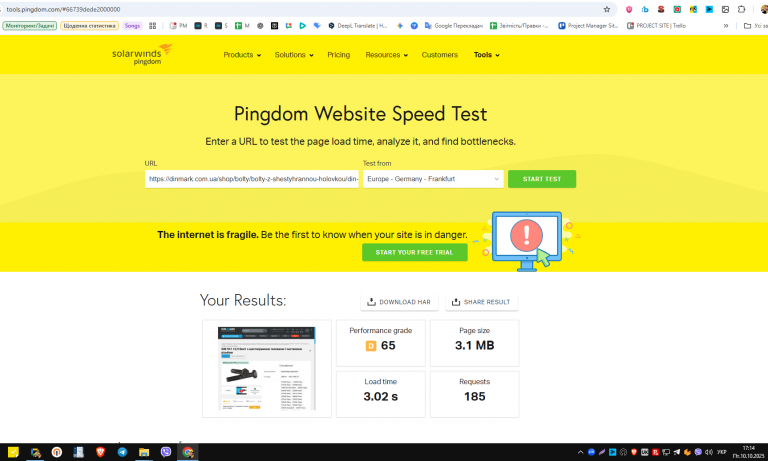Open the taskbar clock and date
The width and height of the screenshot is (768, 461).
[x=748, y=452]
